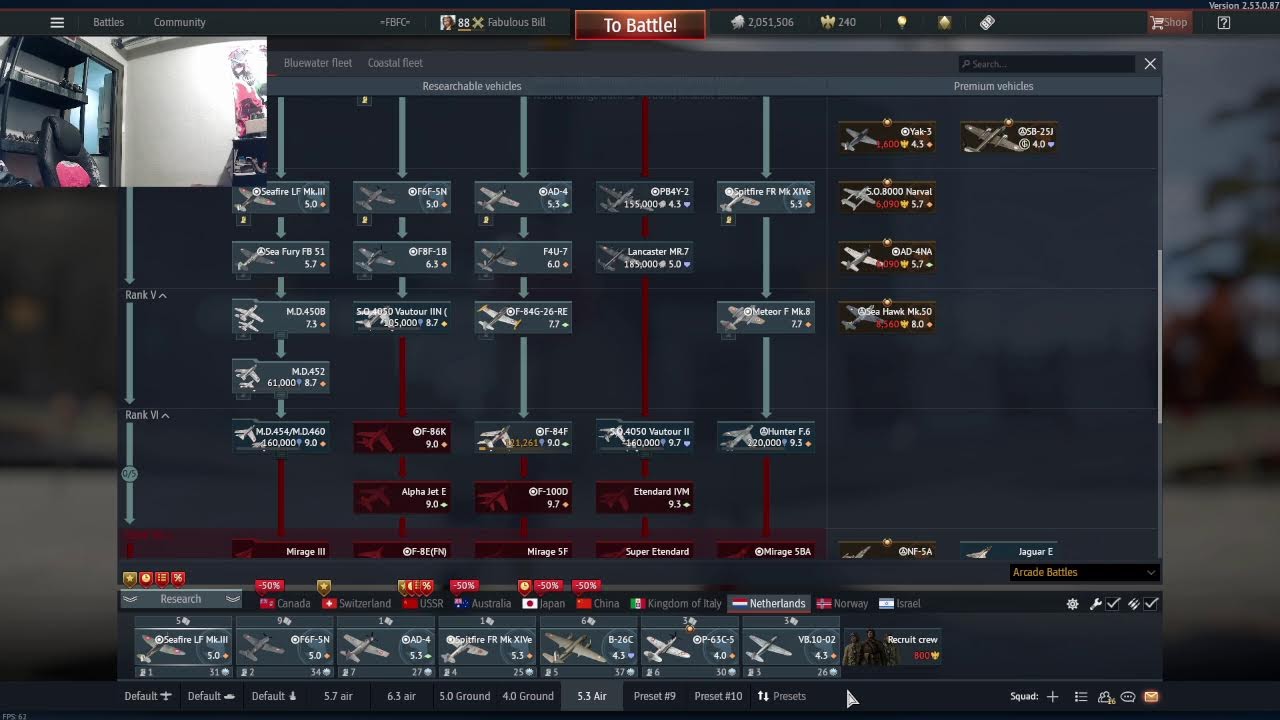
Task: Select F8F-1B in the research tree
Action: [402, 258]
